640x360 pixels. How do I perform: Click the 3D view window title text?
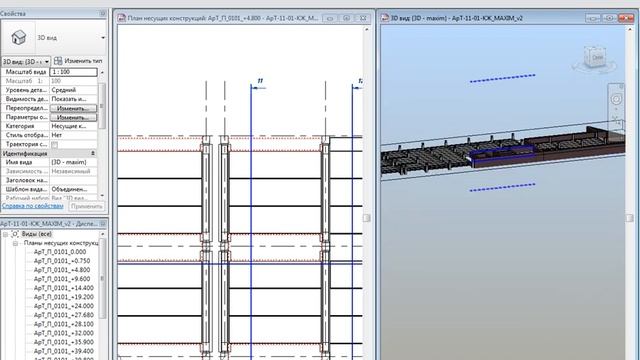pyautogui.click(x=457, y=18)
